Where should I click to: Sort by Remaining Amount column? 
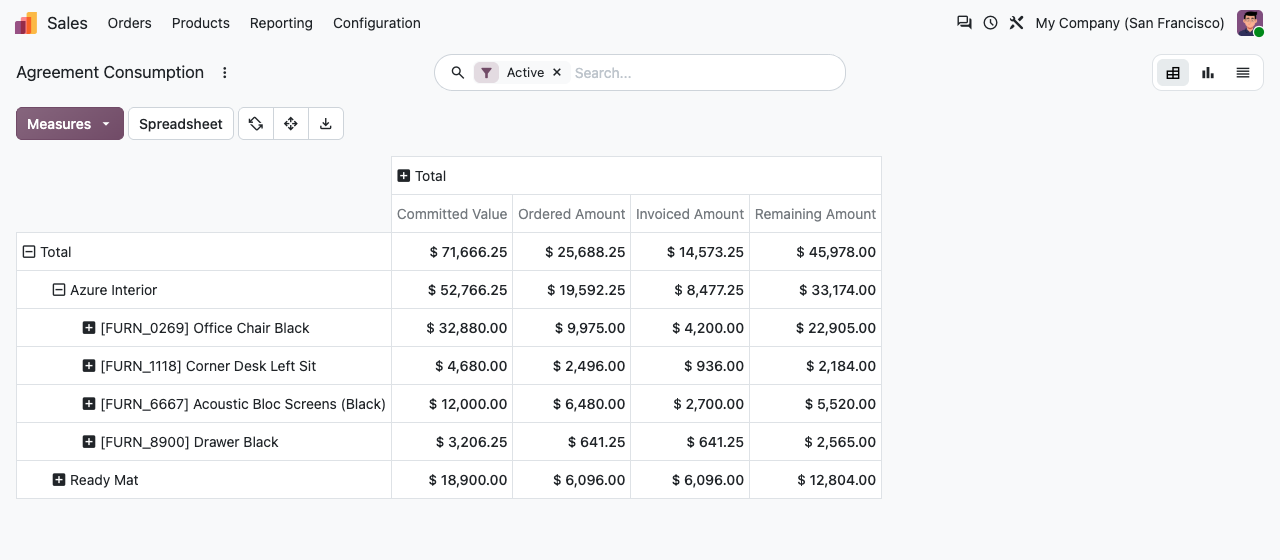tap(815, 214)
